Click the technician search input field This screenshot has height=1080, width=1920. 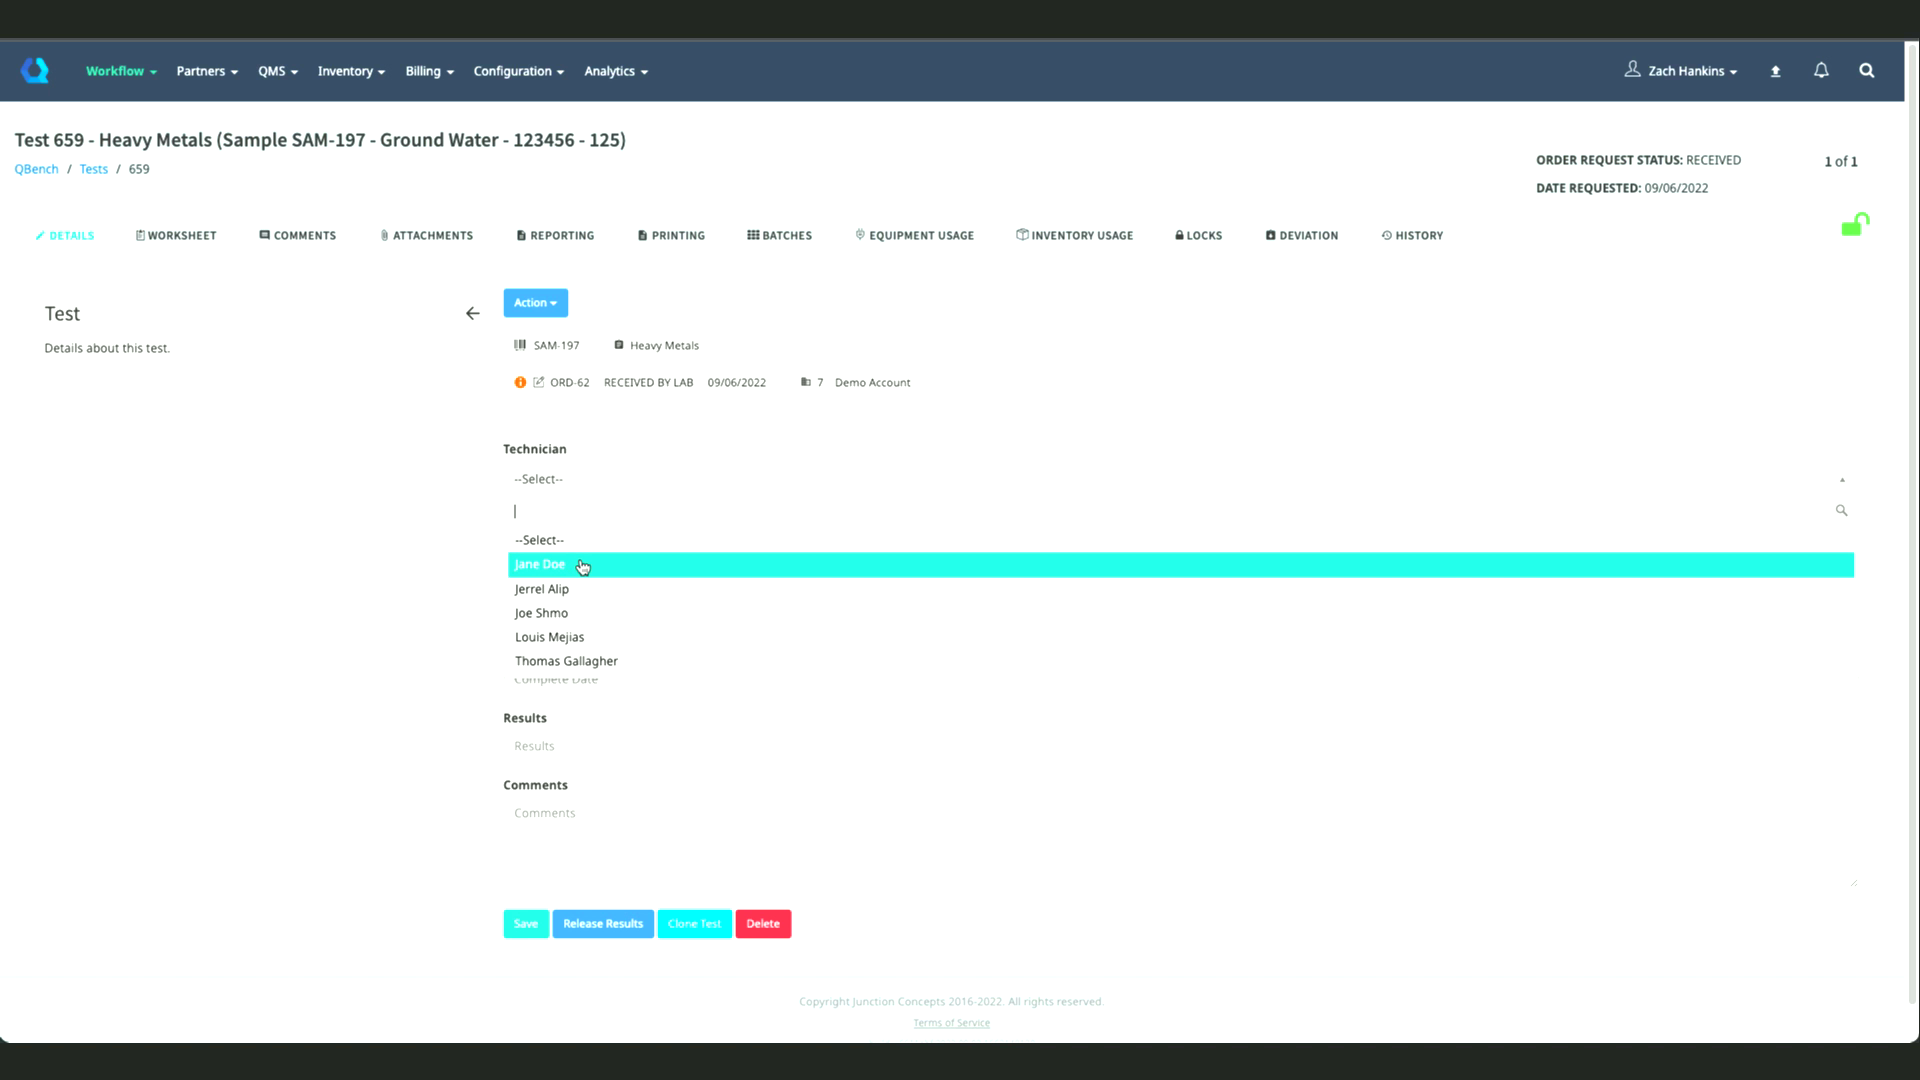tap(1170, 511)
